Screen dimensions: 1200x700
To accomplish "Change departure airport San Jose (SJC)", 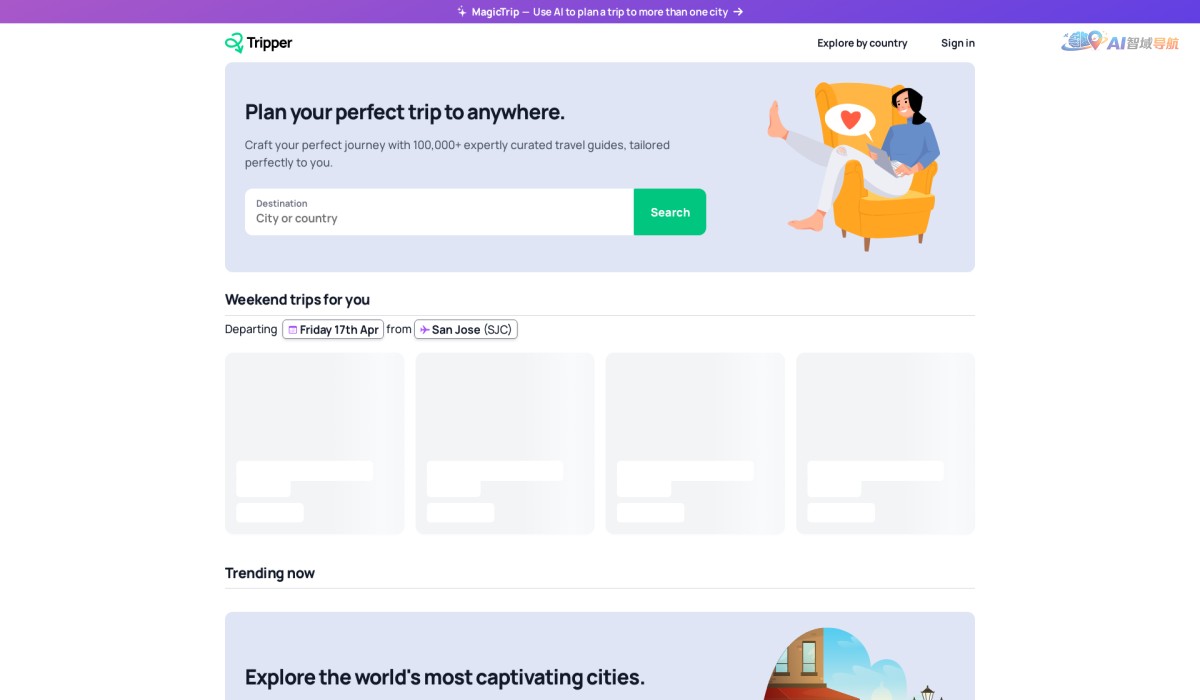I will [x=466, y=329].
